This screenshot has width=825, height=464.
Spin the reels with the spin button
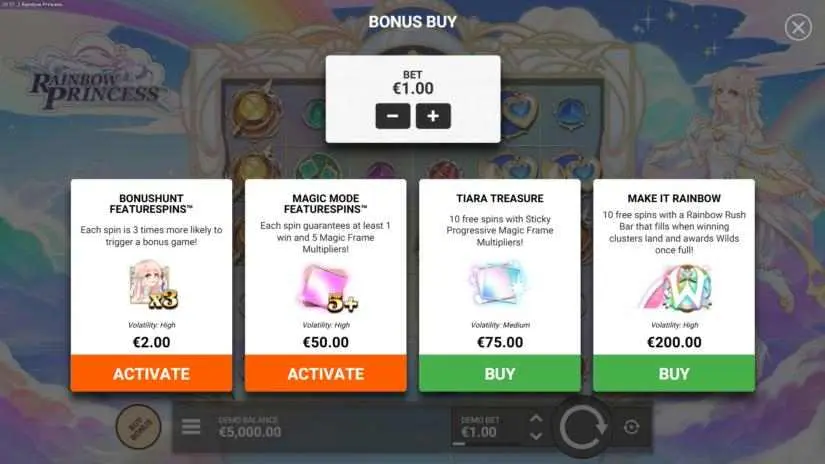582,427
